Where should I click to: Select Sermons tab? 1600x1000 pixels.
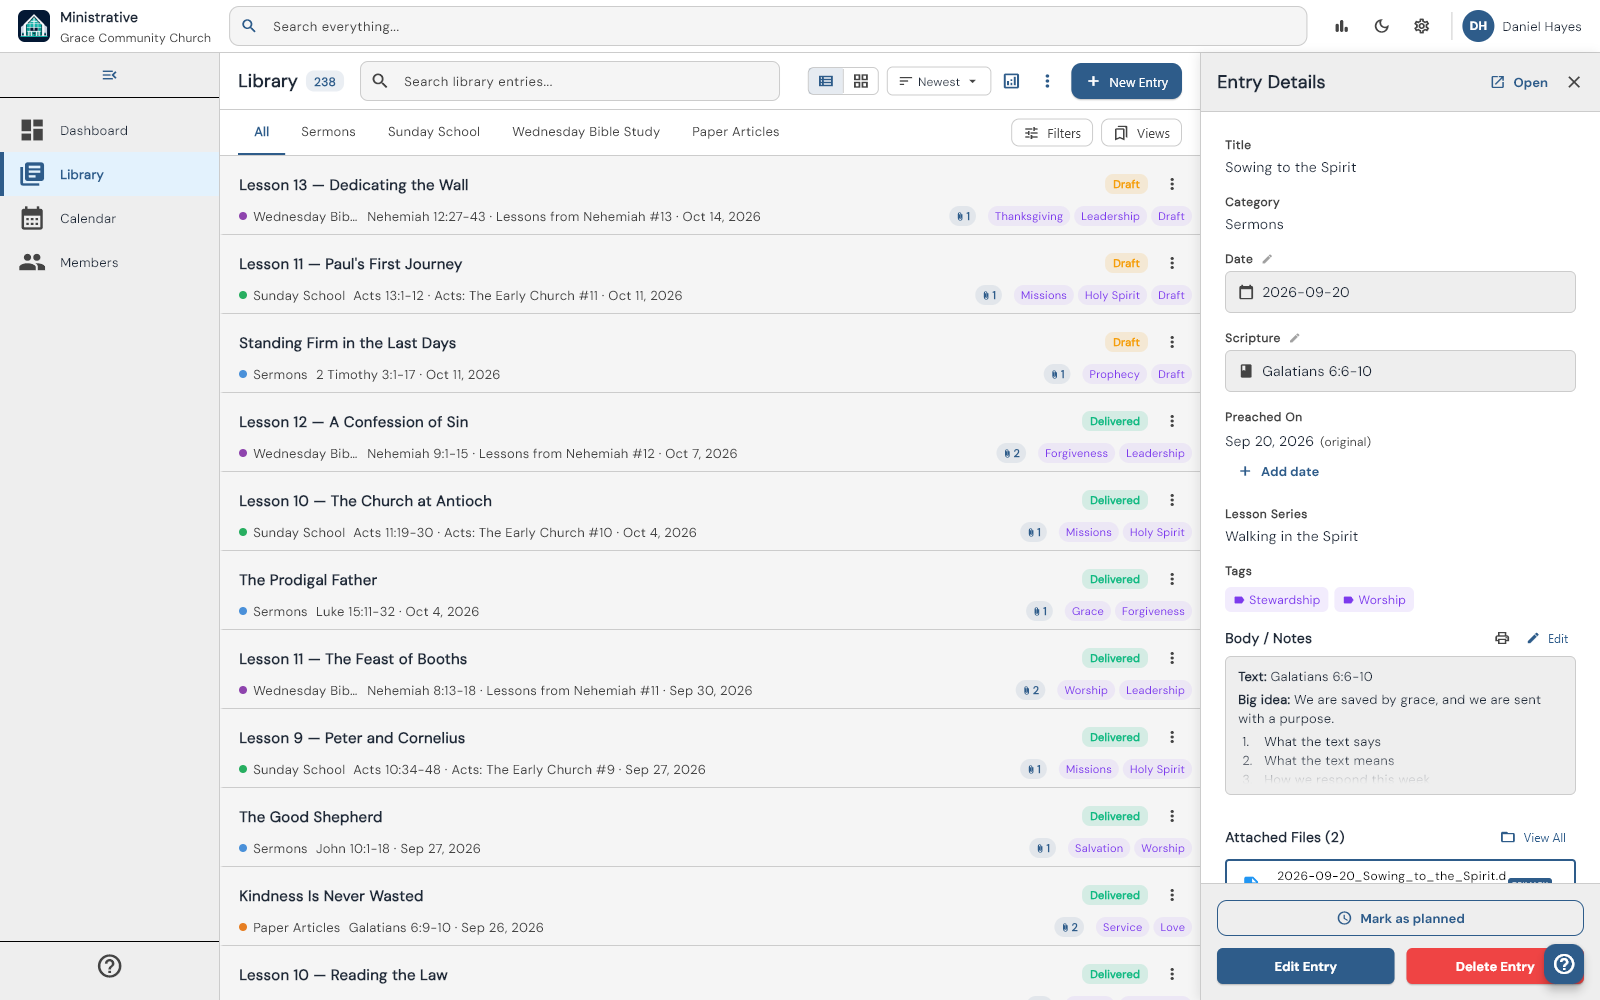tap(328, 132)
